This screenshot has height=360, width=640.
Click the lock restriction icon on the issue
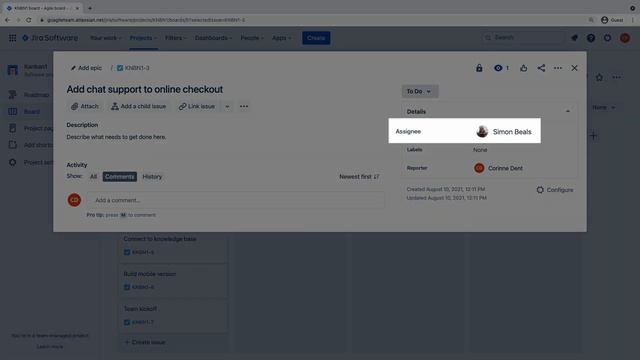click(479, 68)
